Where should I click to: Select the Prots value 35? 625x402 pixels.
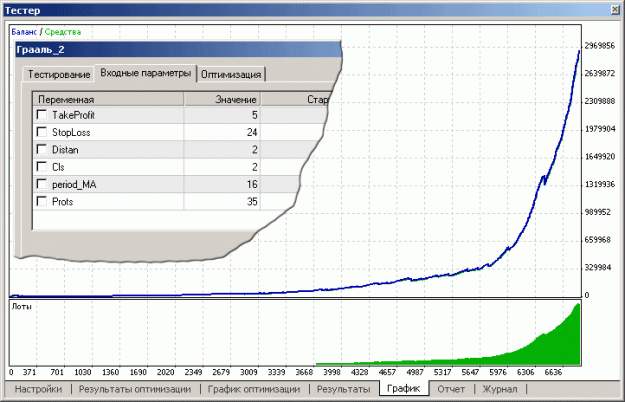coord(252,202)
